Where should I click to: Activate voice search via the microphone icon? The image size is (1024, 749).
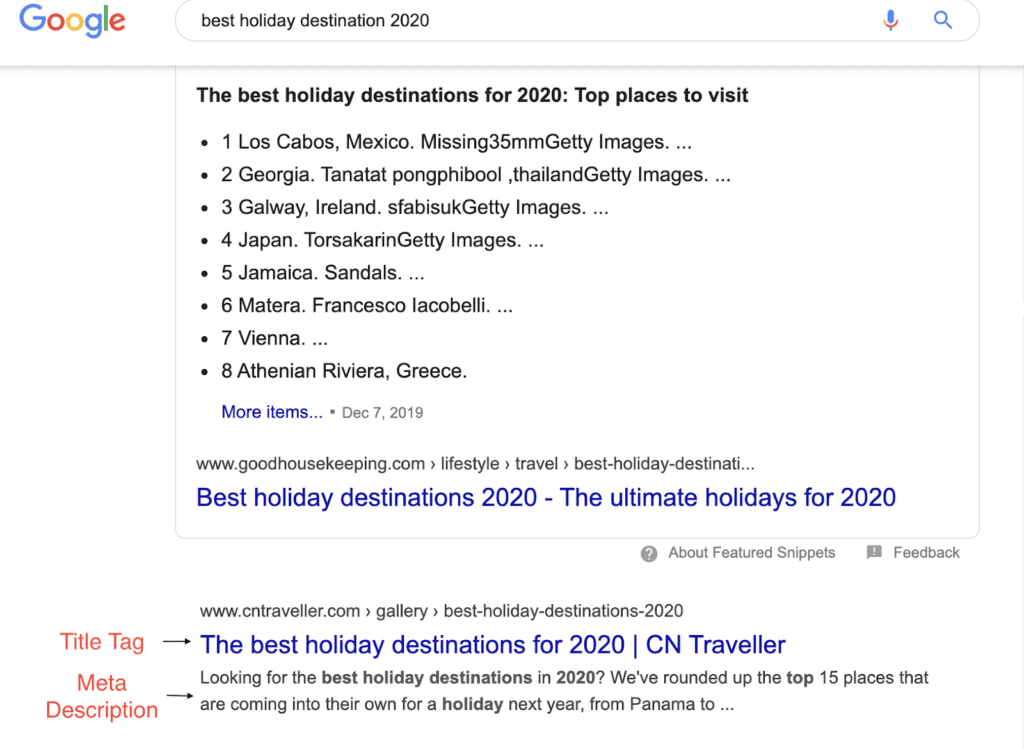point(890,20)
